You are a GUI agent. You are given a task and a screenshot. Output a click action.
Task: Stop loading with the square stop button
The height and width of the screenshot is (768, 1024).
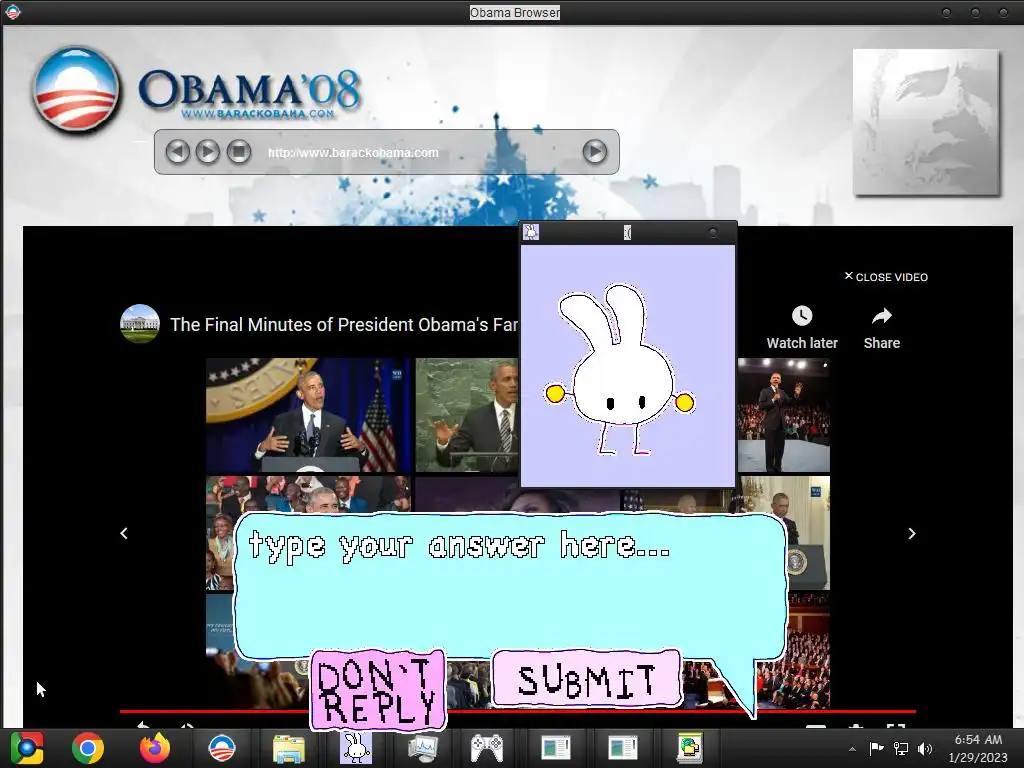239,152
